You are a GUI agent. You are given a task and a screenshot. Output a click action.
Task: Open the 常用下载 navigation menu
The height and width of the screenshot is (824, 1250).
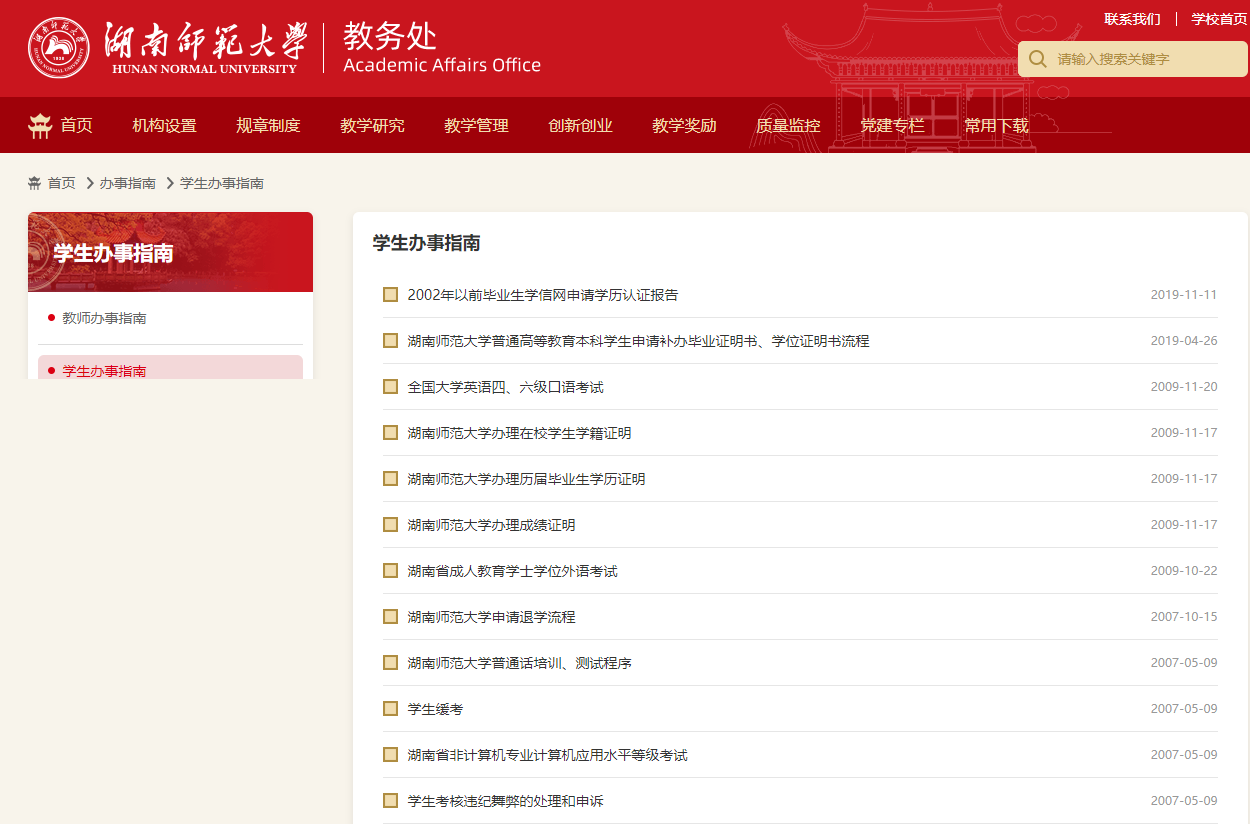(x=996, y=125)
